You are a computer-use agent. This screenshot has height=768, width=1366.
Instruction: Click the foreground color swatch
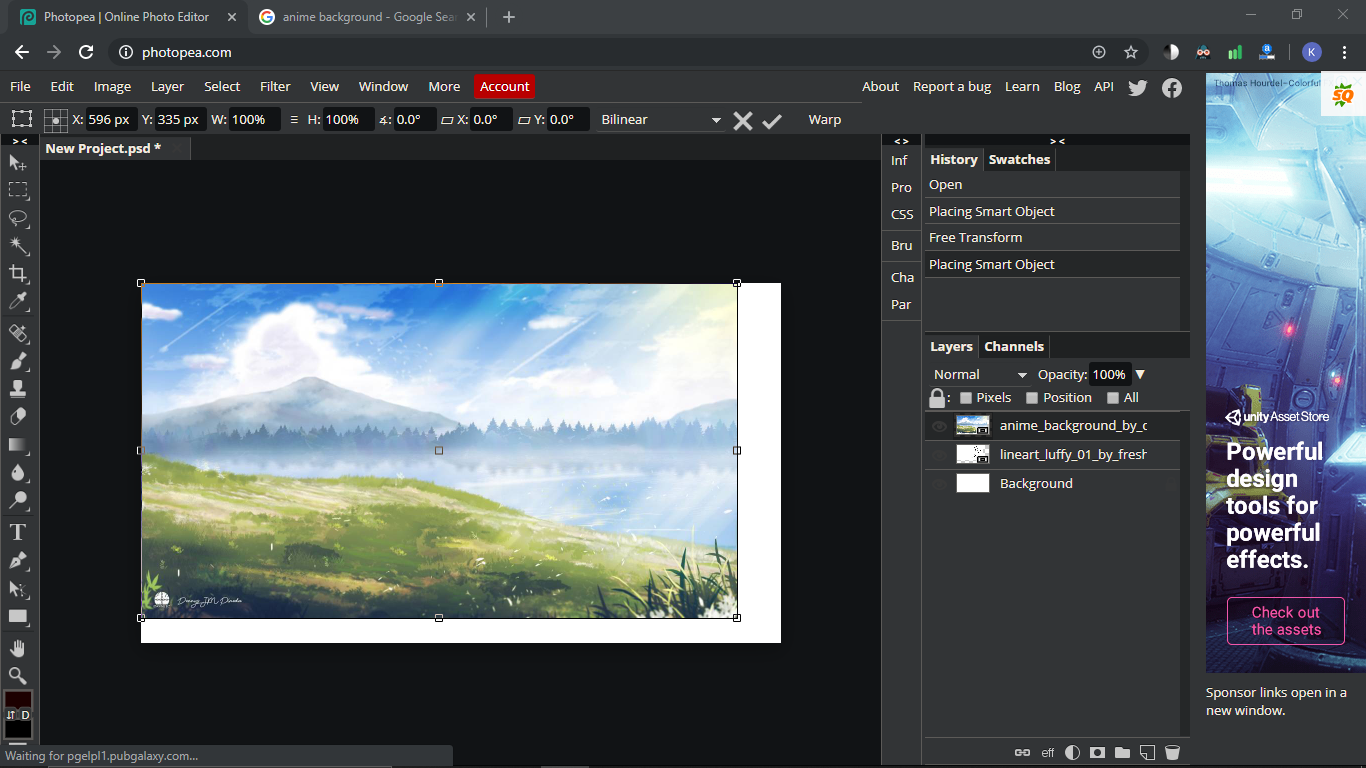pos(18,699)
